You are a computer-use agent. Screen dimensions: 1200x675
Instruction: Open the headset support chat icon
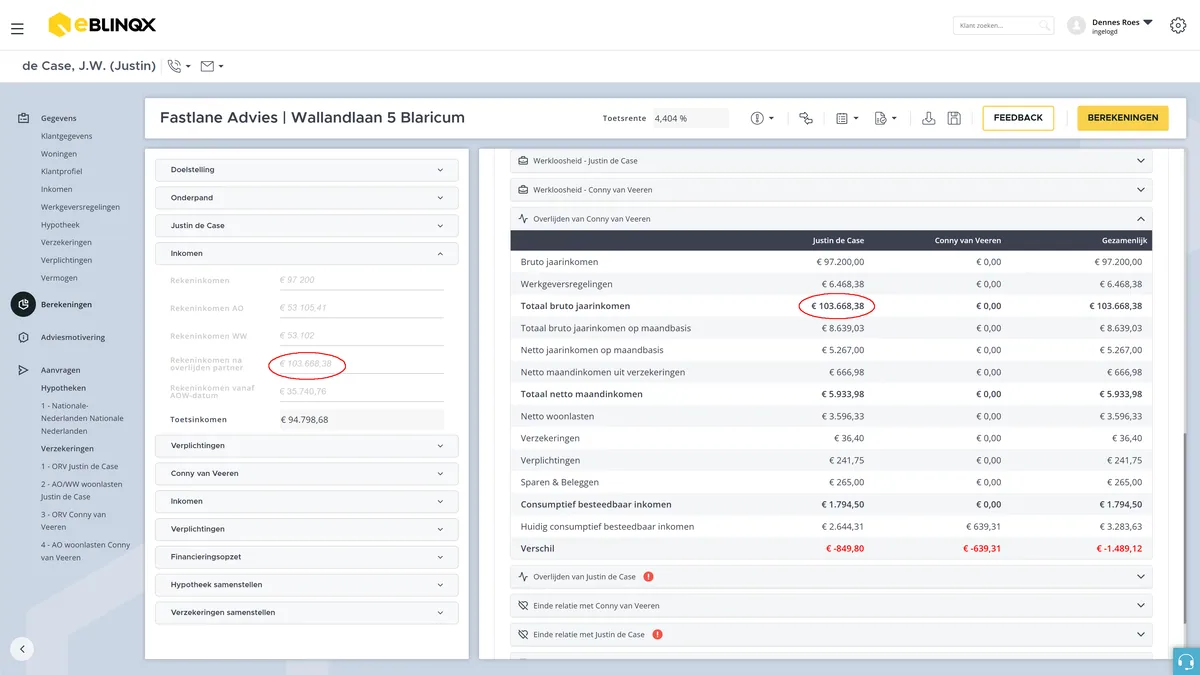pyautogui.click(x=1186, y=661)
